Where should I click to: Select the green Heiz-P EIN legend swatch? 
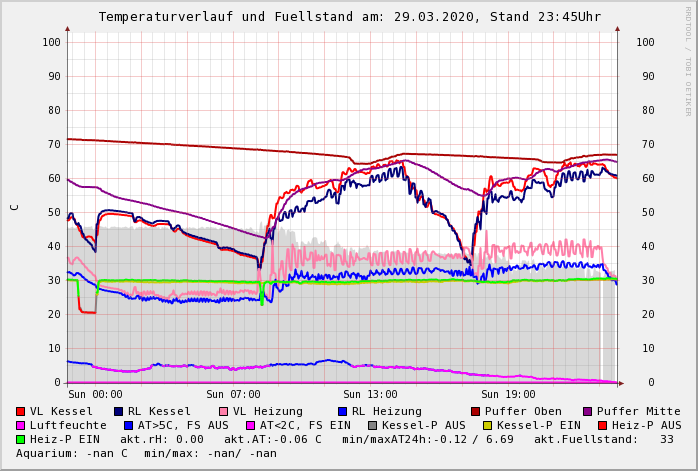[x=21, y=439]
